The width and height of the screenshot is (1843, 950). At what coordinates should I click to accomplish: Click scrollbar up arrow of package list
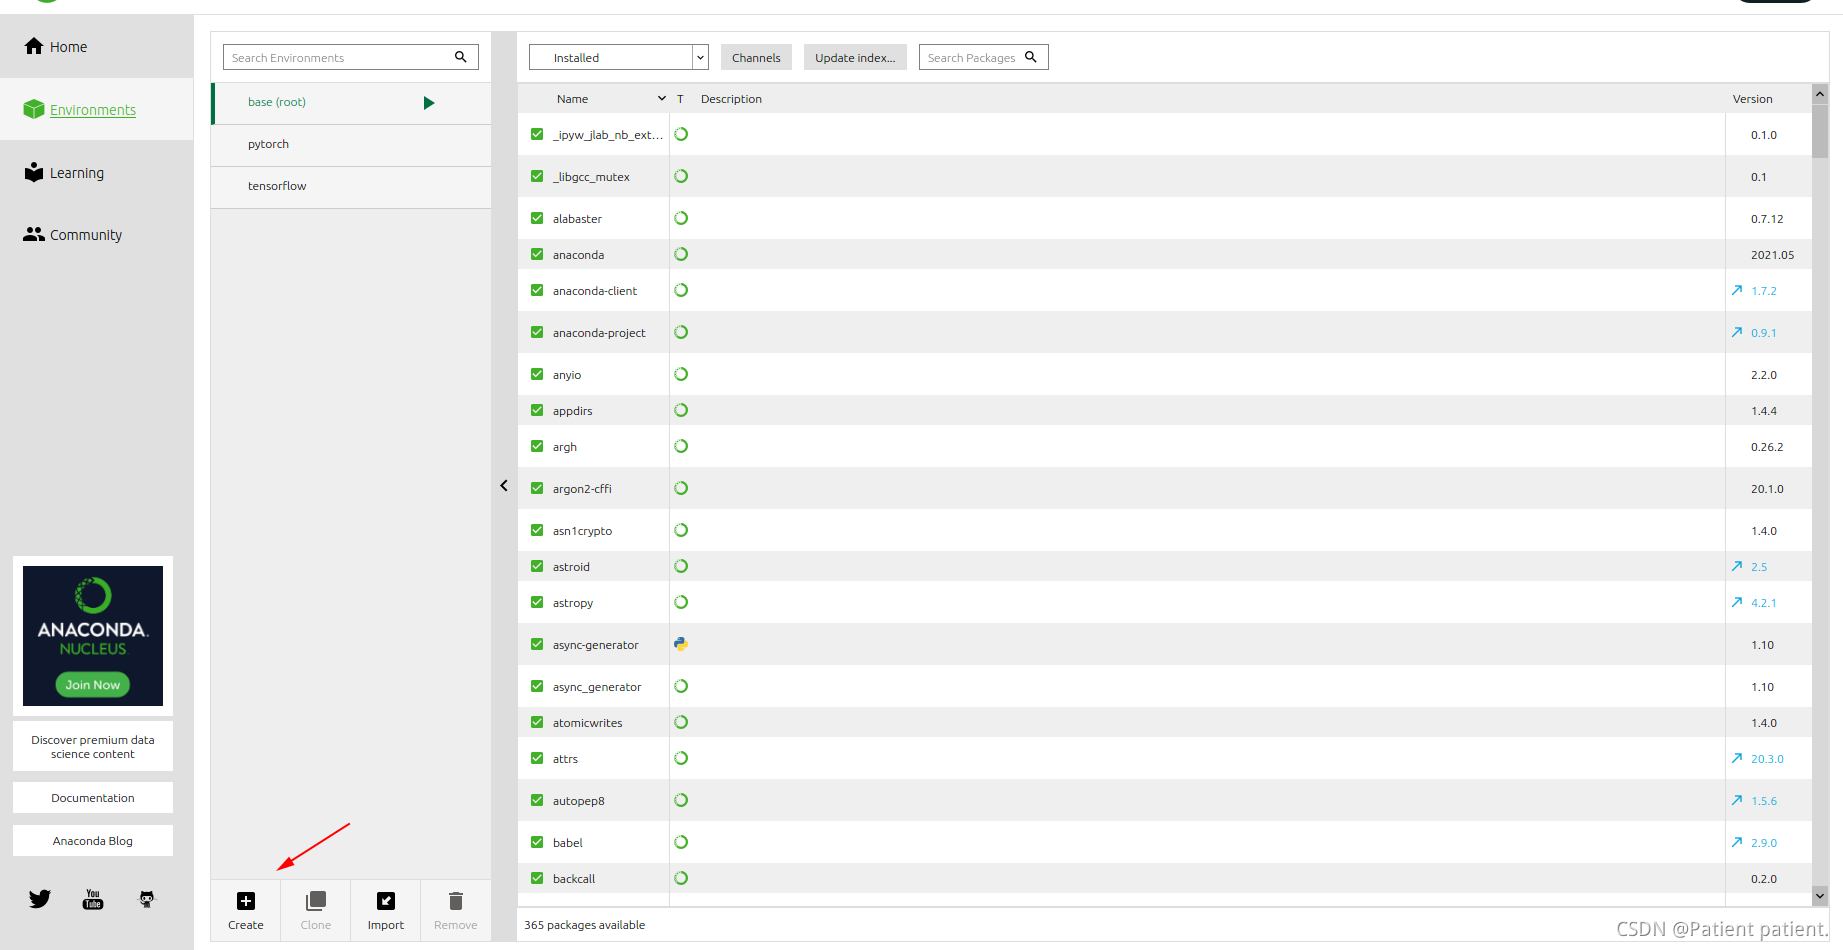1820,93
